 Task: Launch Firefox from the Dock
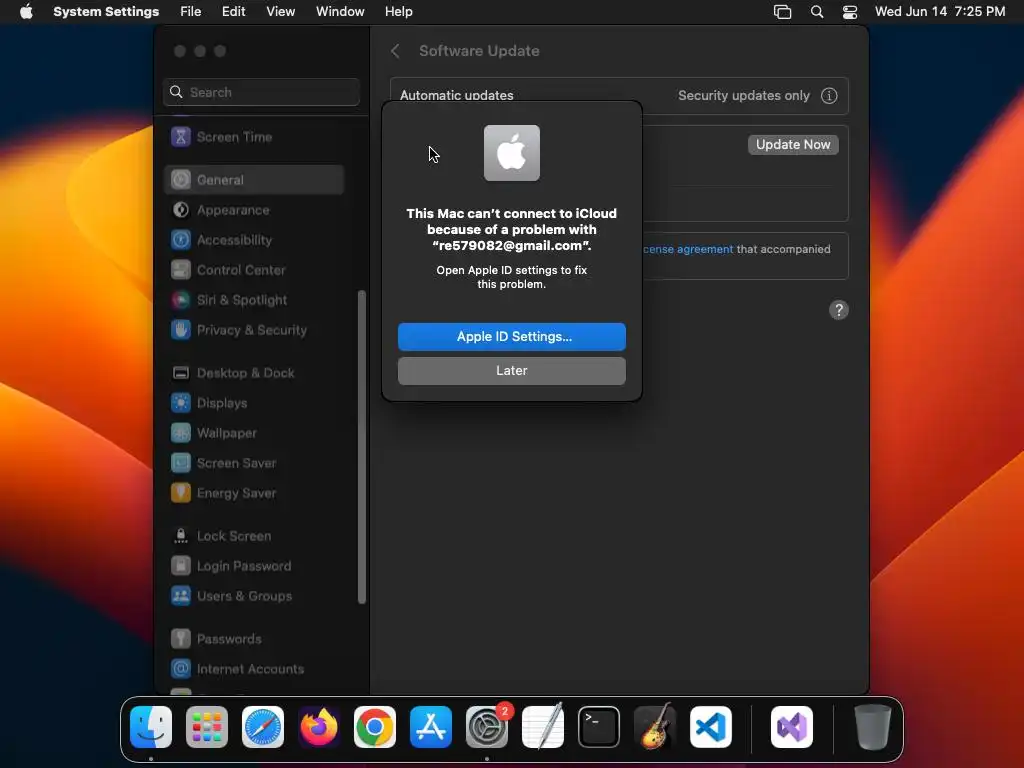(319, 727)
